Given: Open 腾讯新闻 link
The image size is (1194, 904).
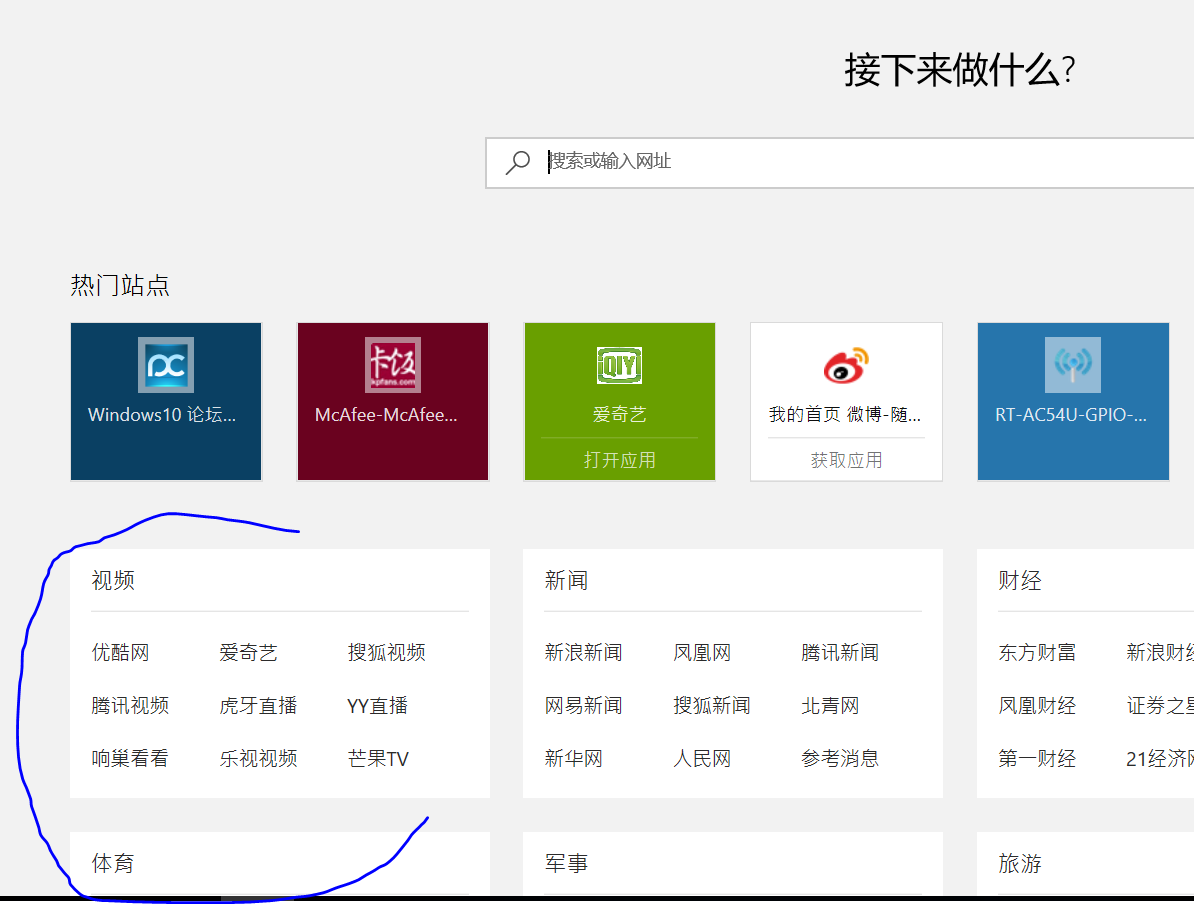Looking at the screenshot, I should (x=840, y=653).
